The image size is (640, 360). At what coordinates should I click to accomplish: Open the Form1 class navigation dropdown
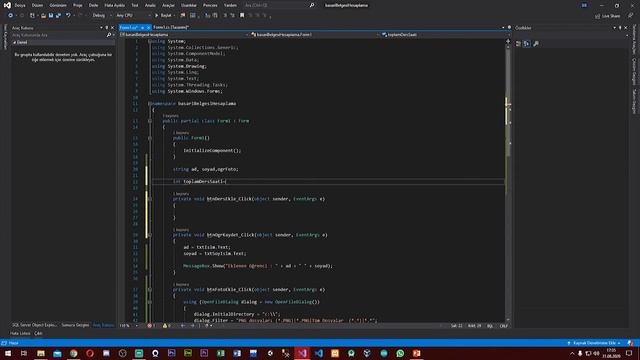[315, 35]
